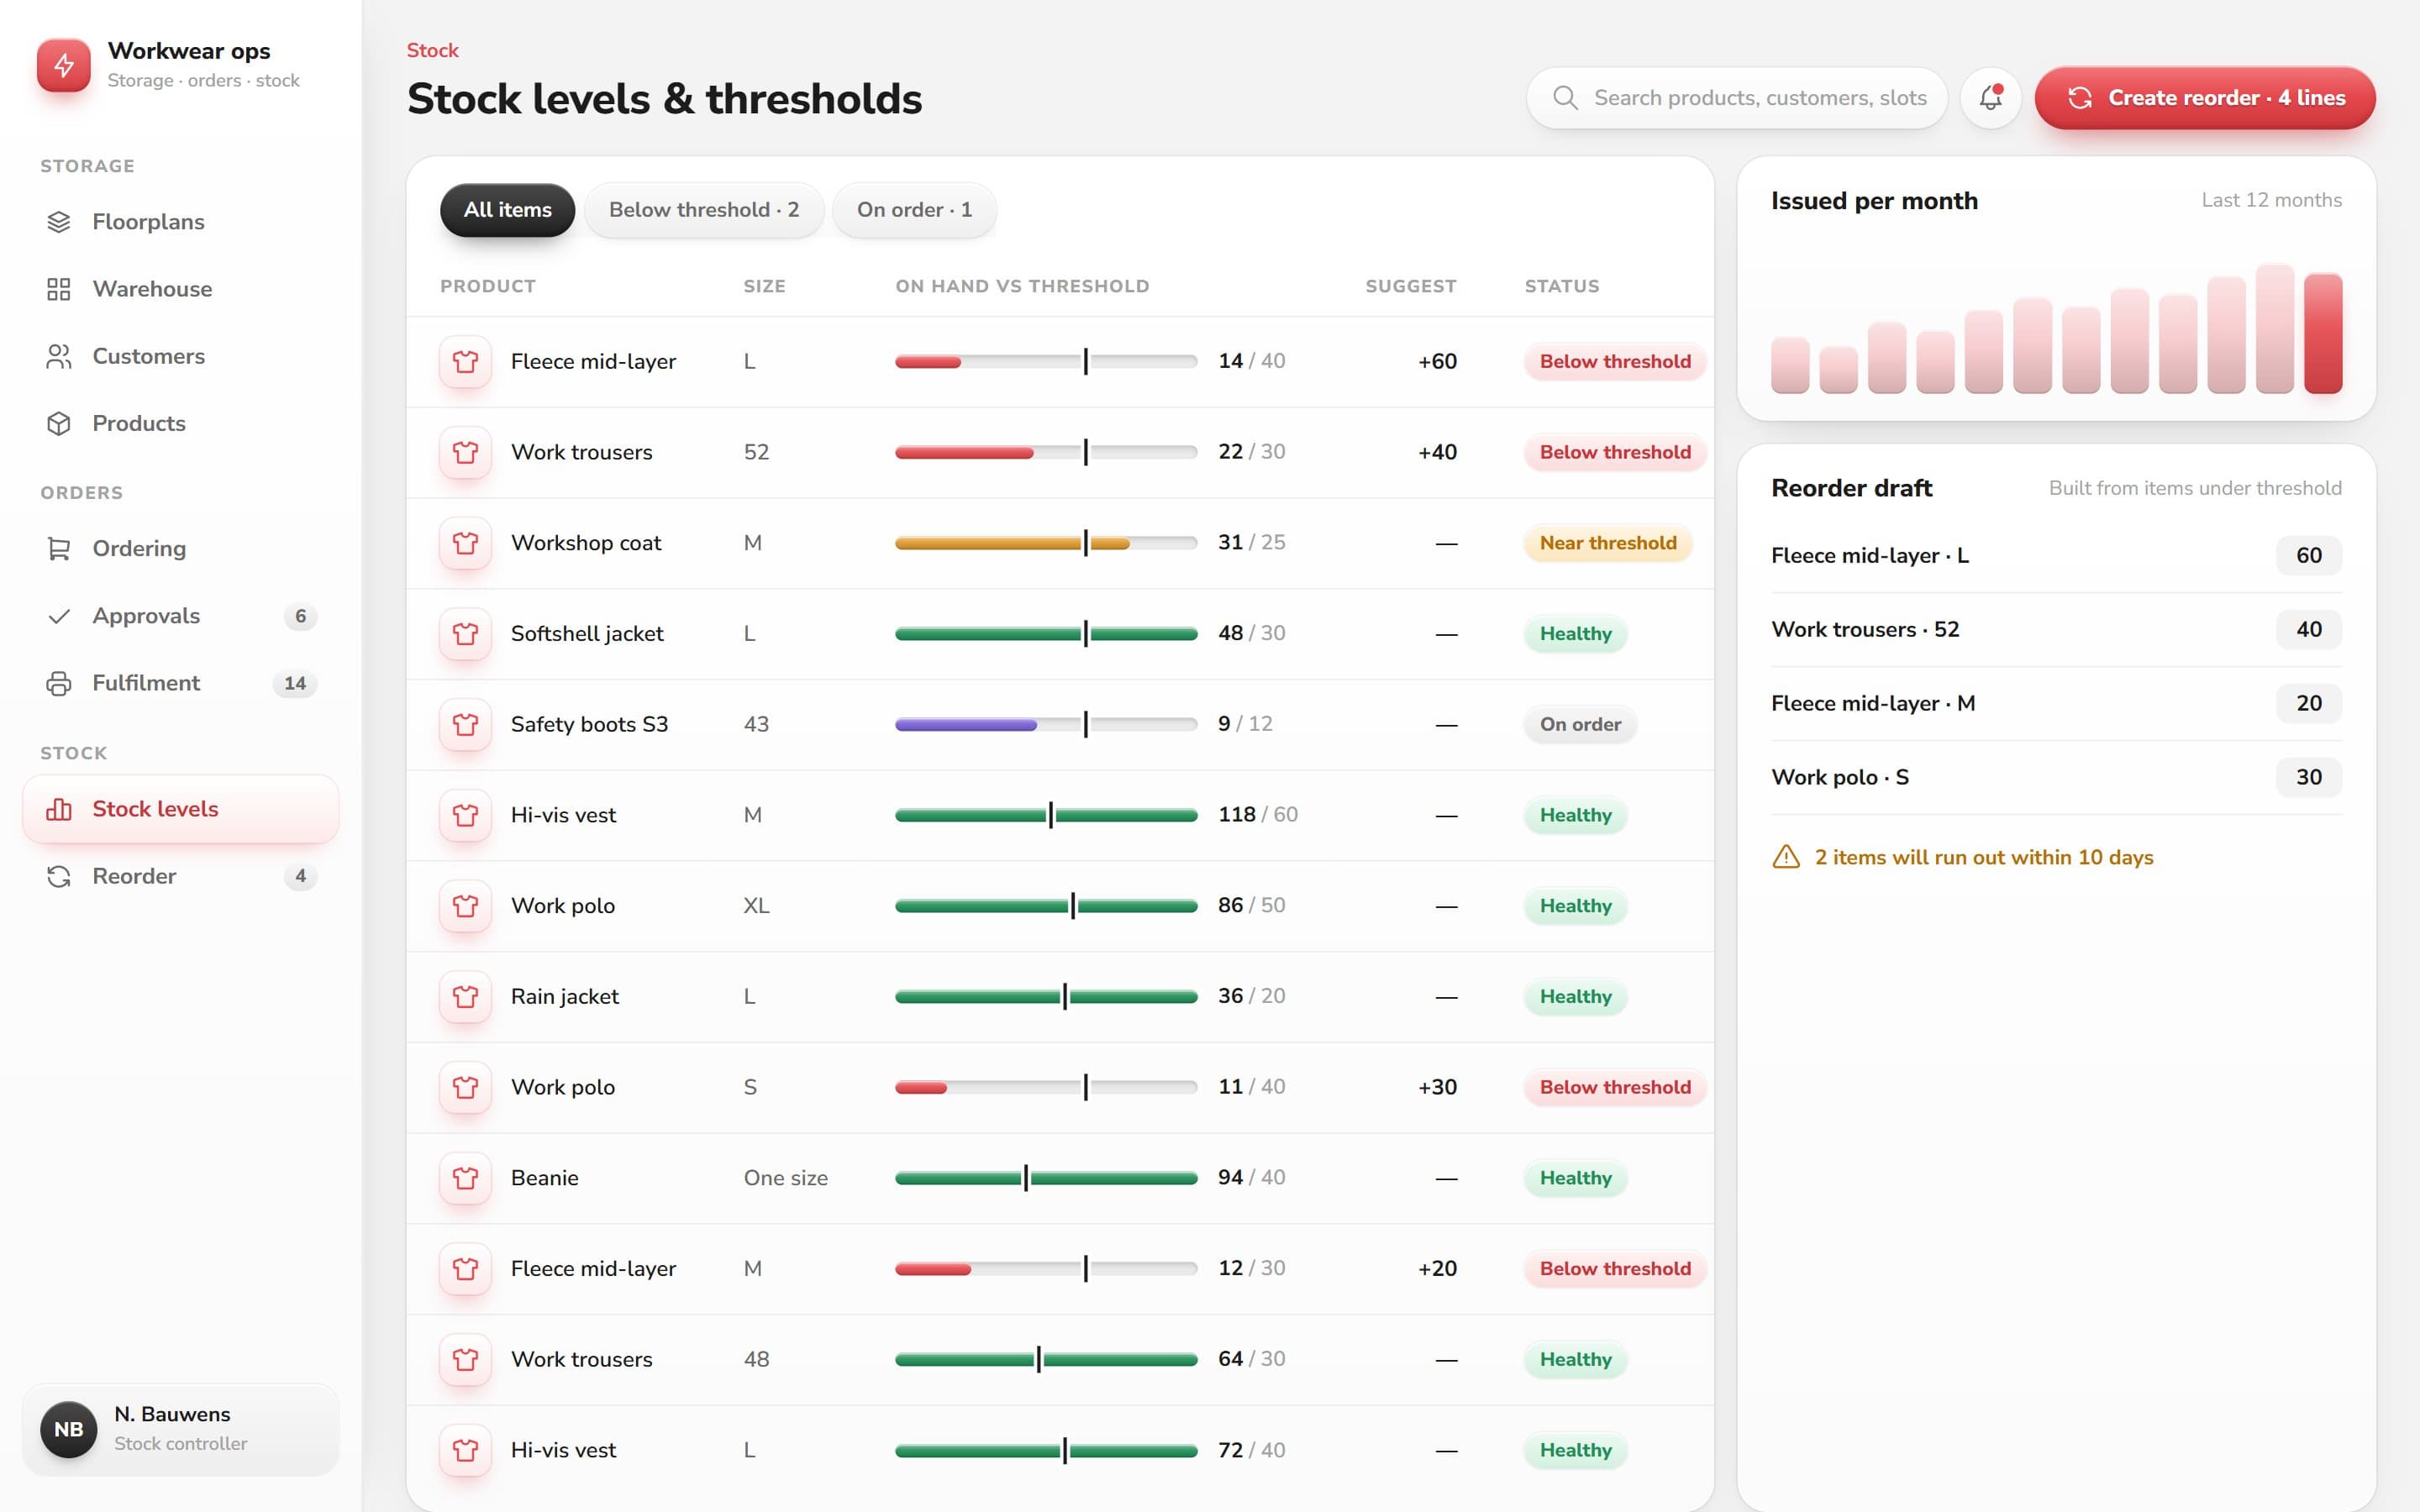Click the Fulfilment printer icon

pos(59,683)
